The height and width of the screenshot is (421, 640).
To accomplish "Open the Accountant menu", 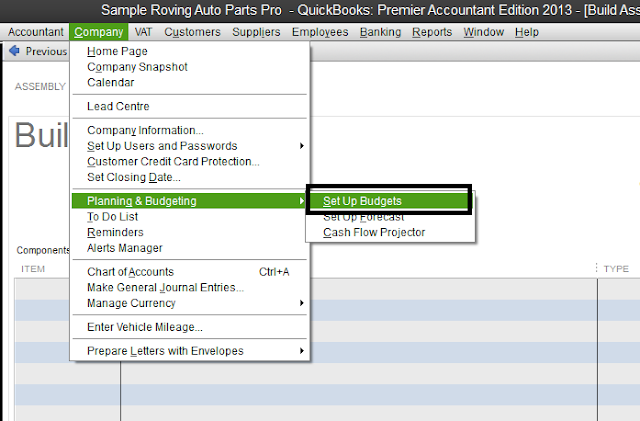I will click(35, 32).
